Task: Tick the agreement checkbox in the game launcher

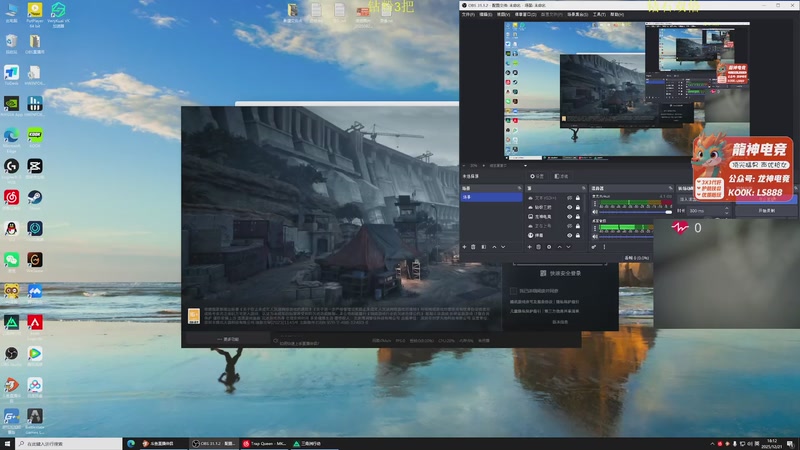Action: [x=513, y=291]
